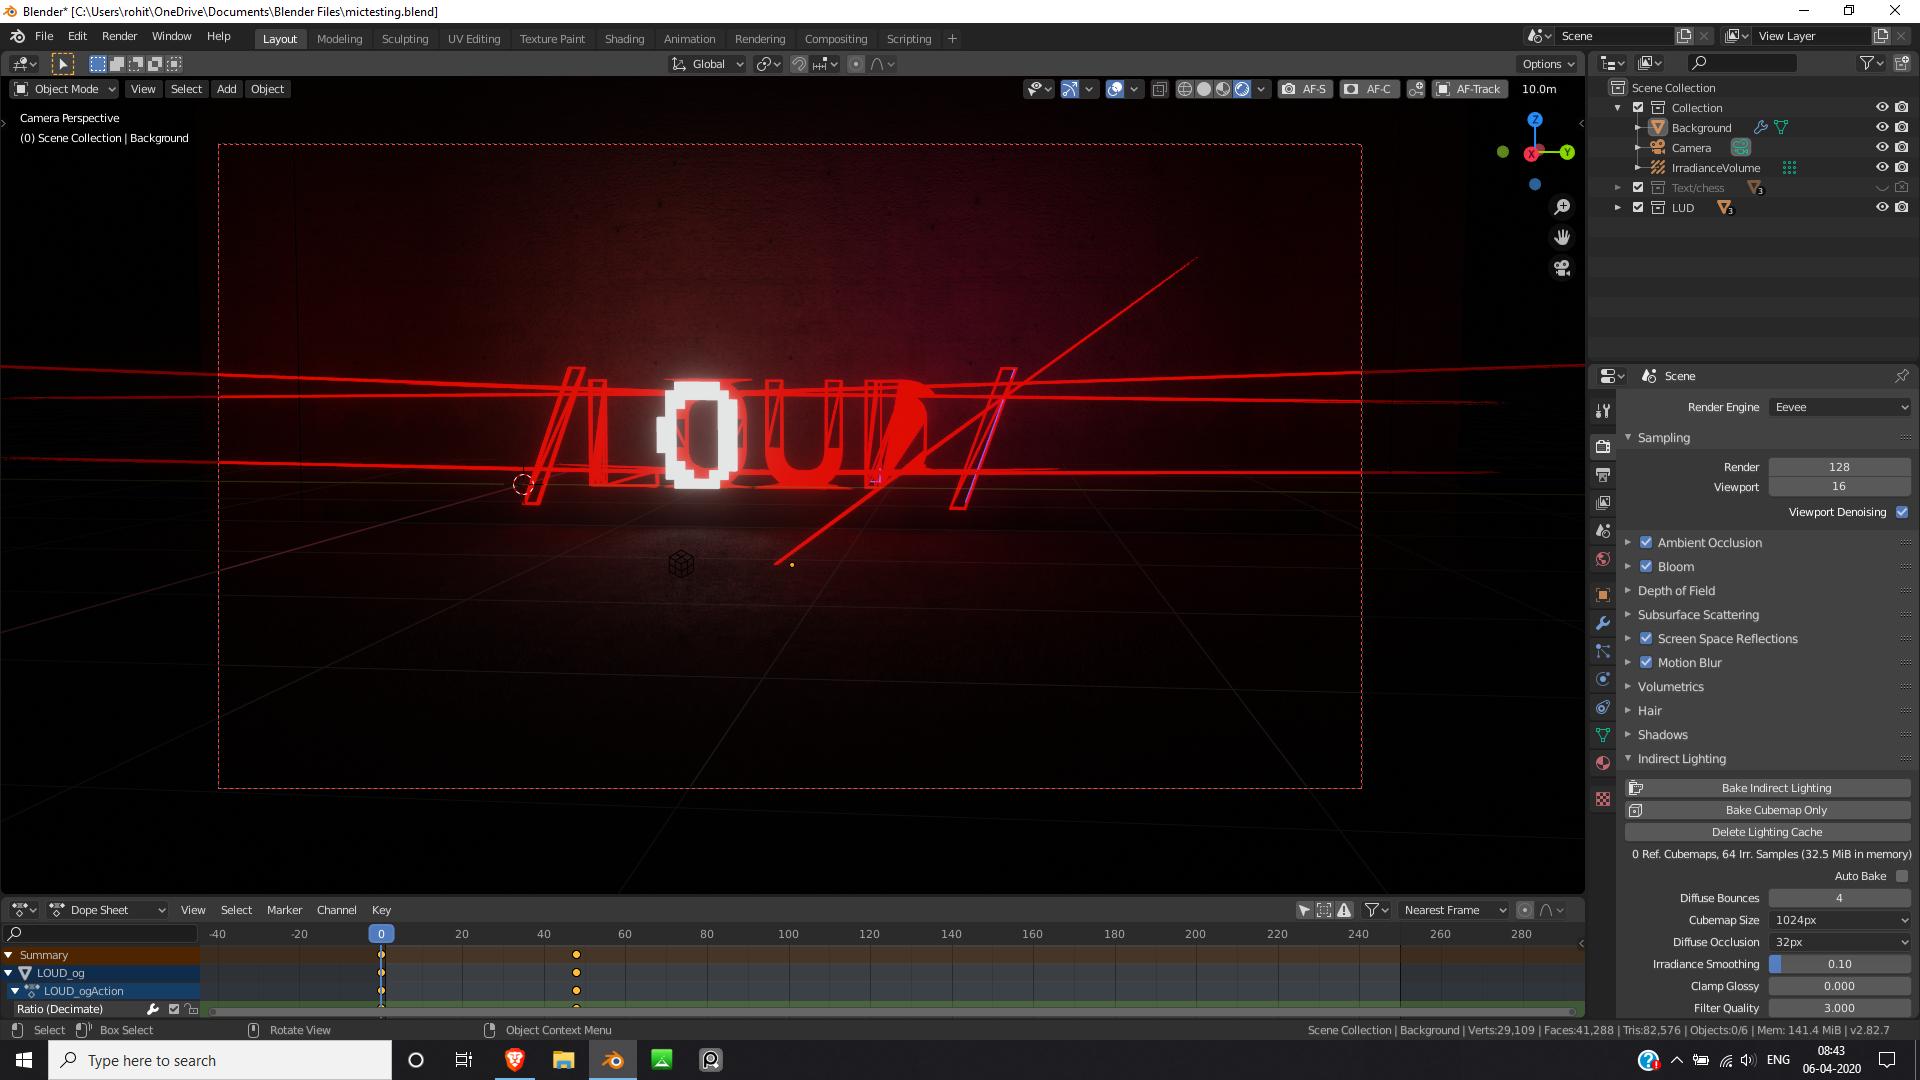
Task: Click Bake Indirect Lighting button
Action: click(1776, 787)
